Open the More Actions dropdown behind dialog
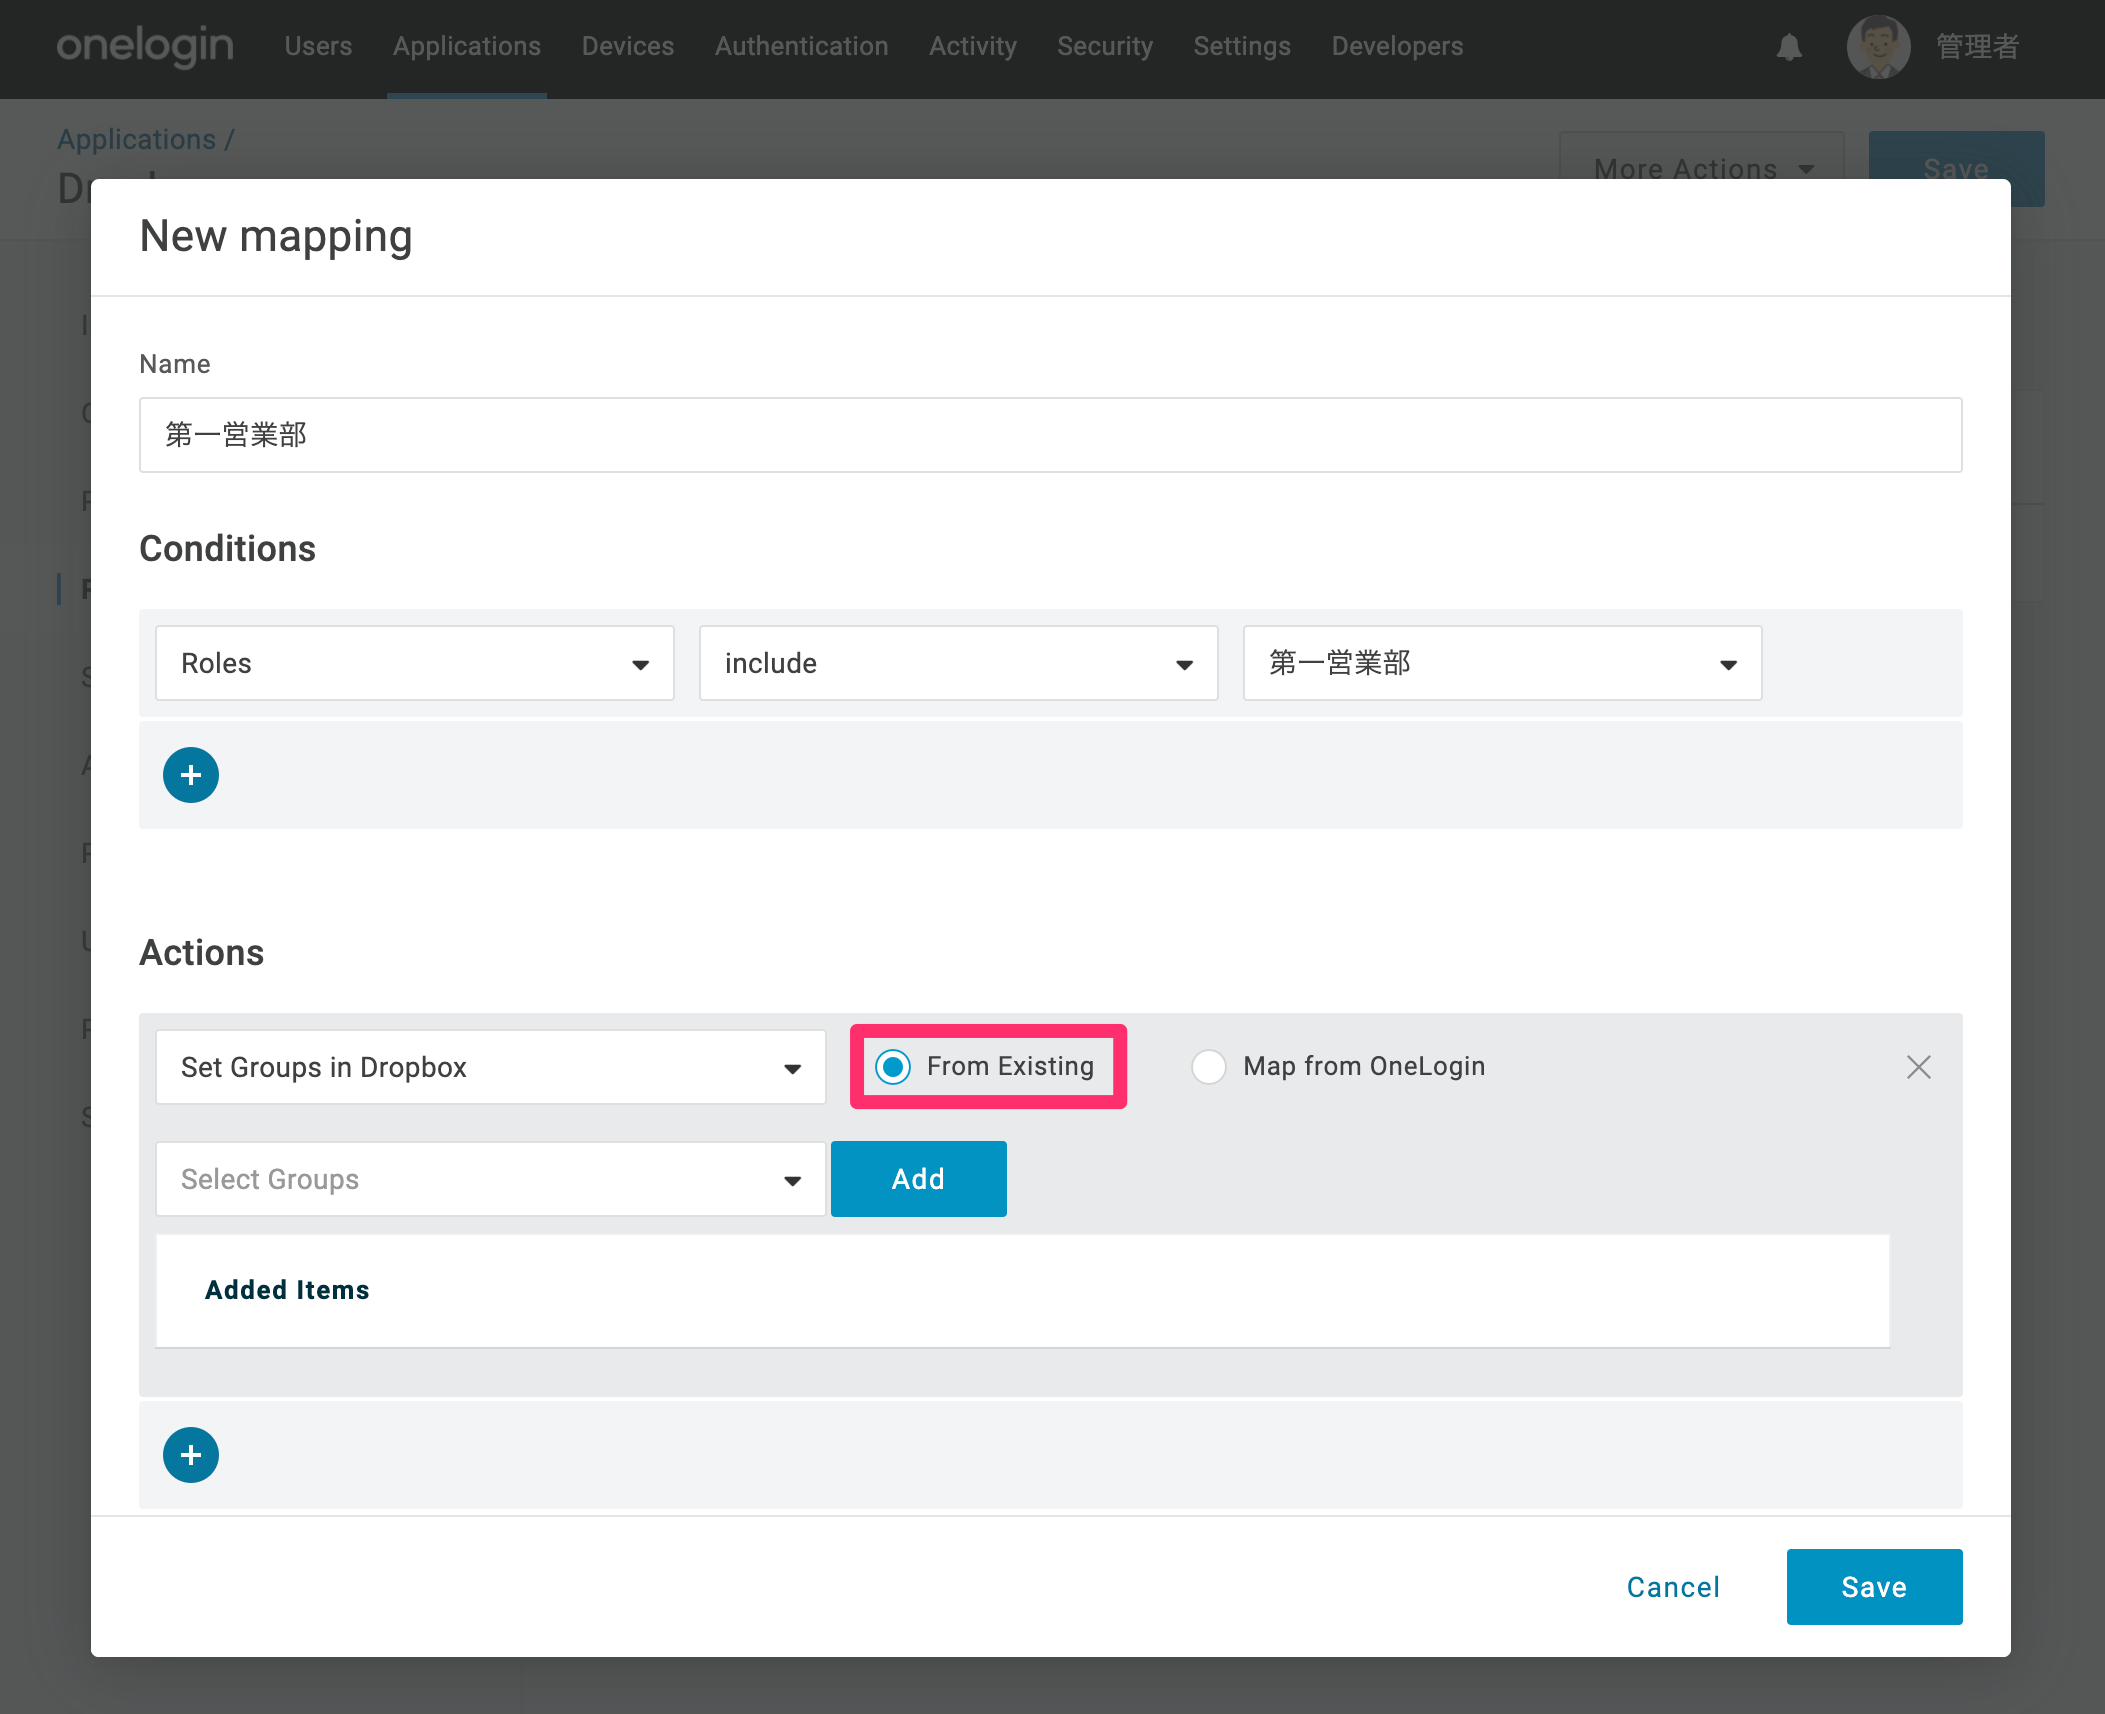This screenshot has width=2105, height=1714. 1702,168
